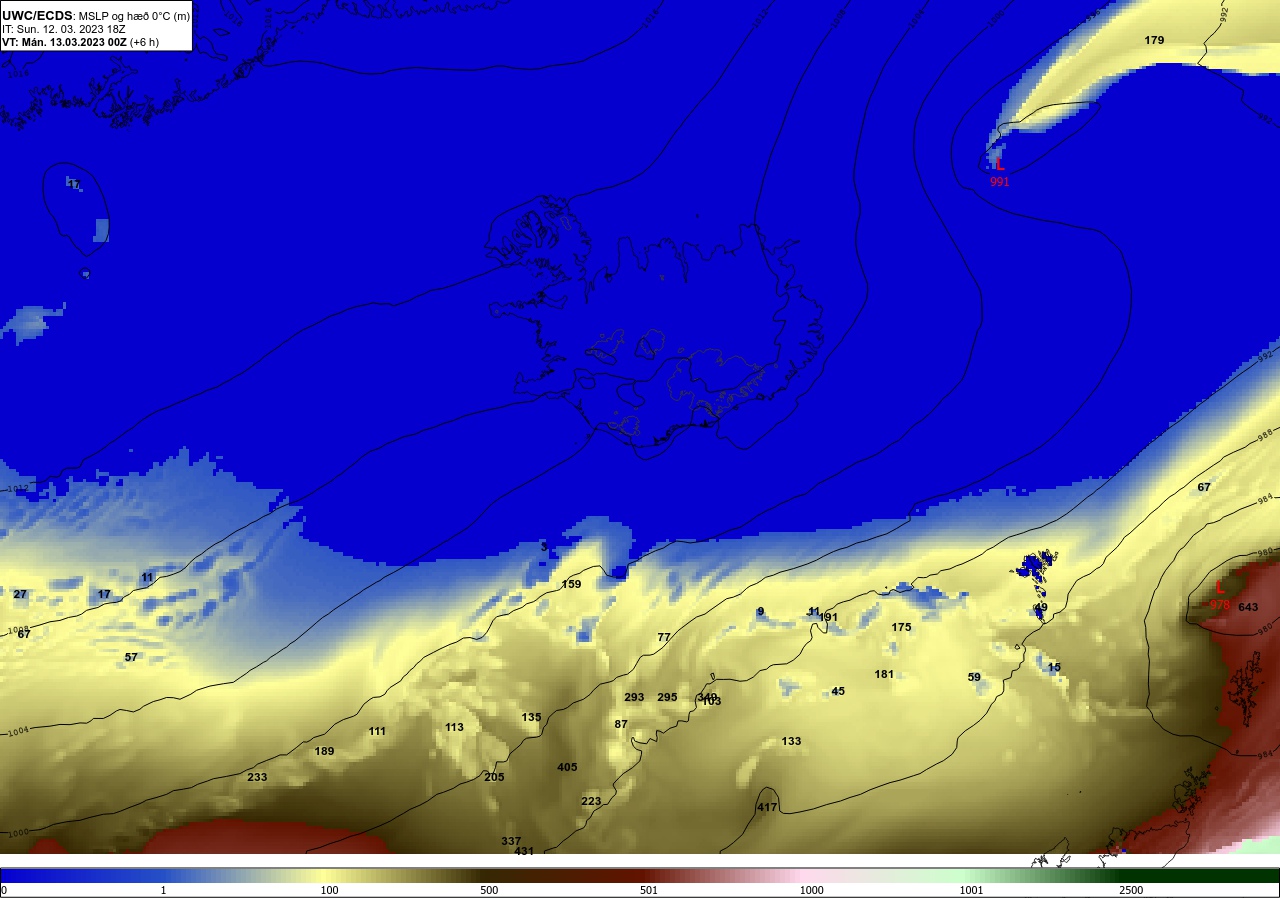Image resolution: width=1280 pixels, height=898 pixels.
Task: Click the title "UWC/ECDS: MSLP og hæð 0°C (m)"
Action: click(96, 15)
